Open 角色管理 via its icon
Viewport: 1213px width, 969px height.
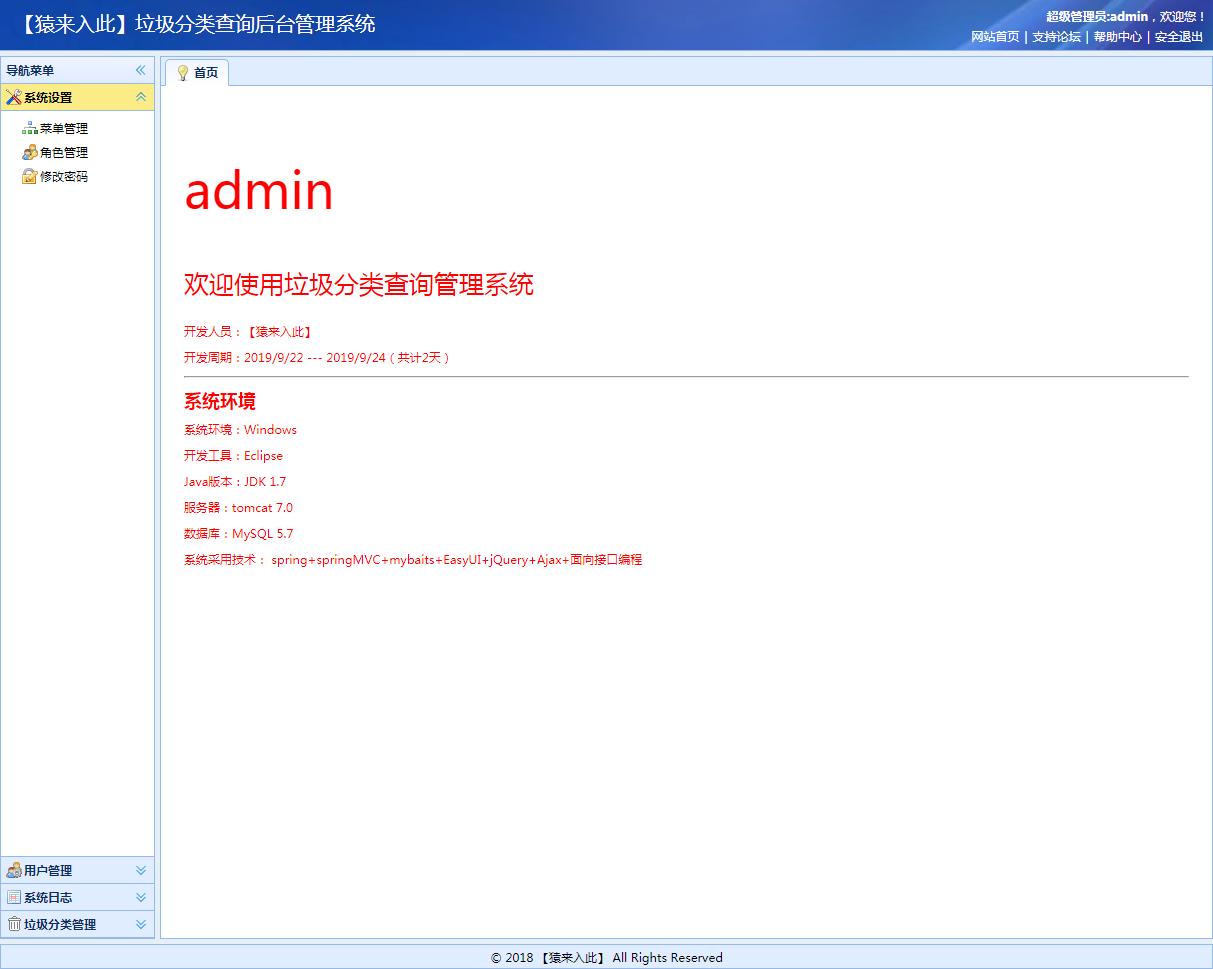click(30, 152)
